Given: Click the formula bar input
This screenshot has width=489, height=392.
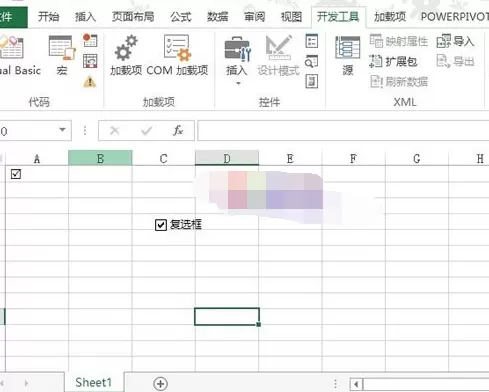Looking at the screenshot, I should (343, 130).
